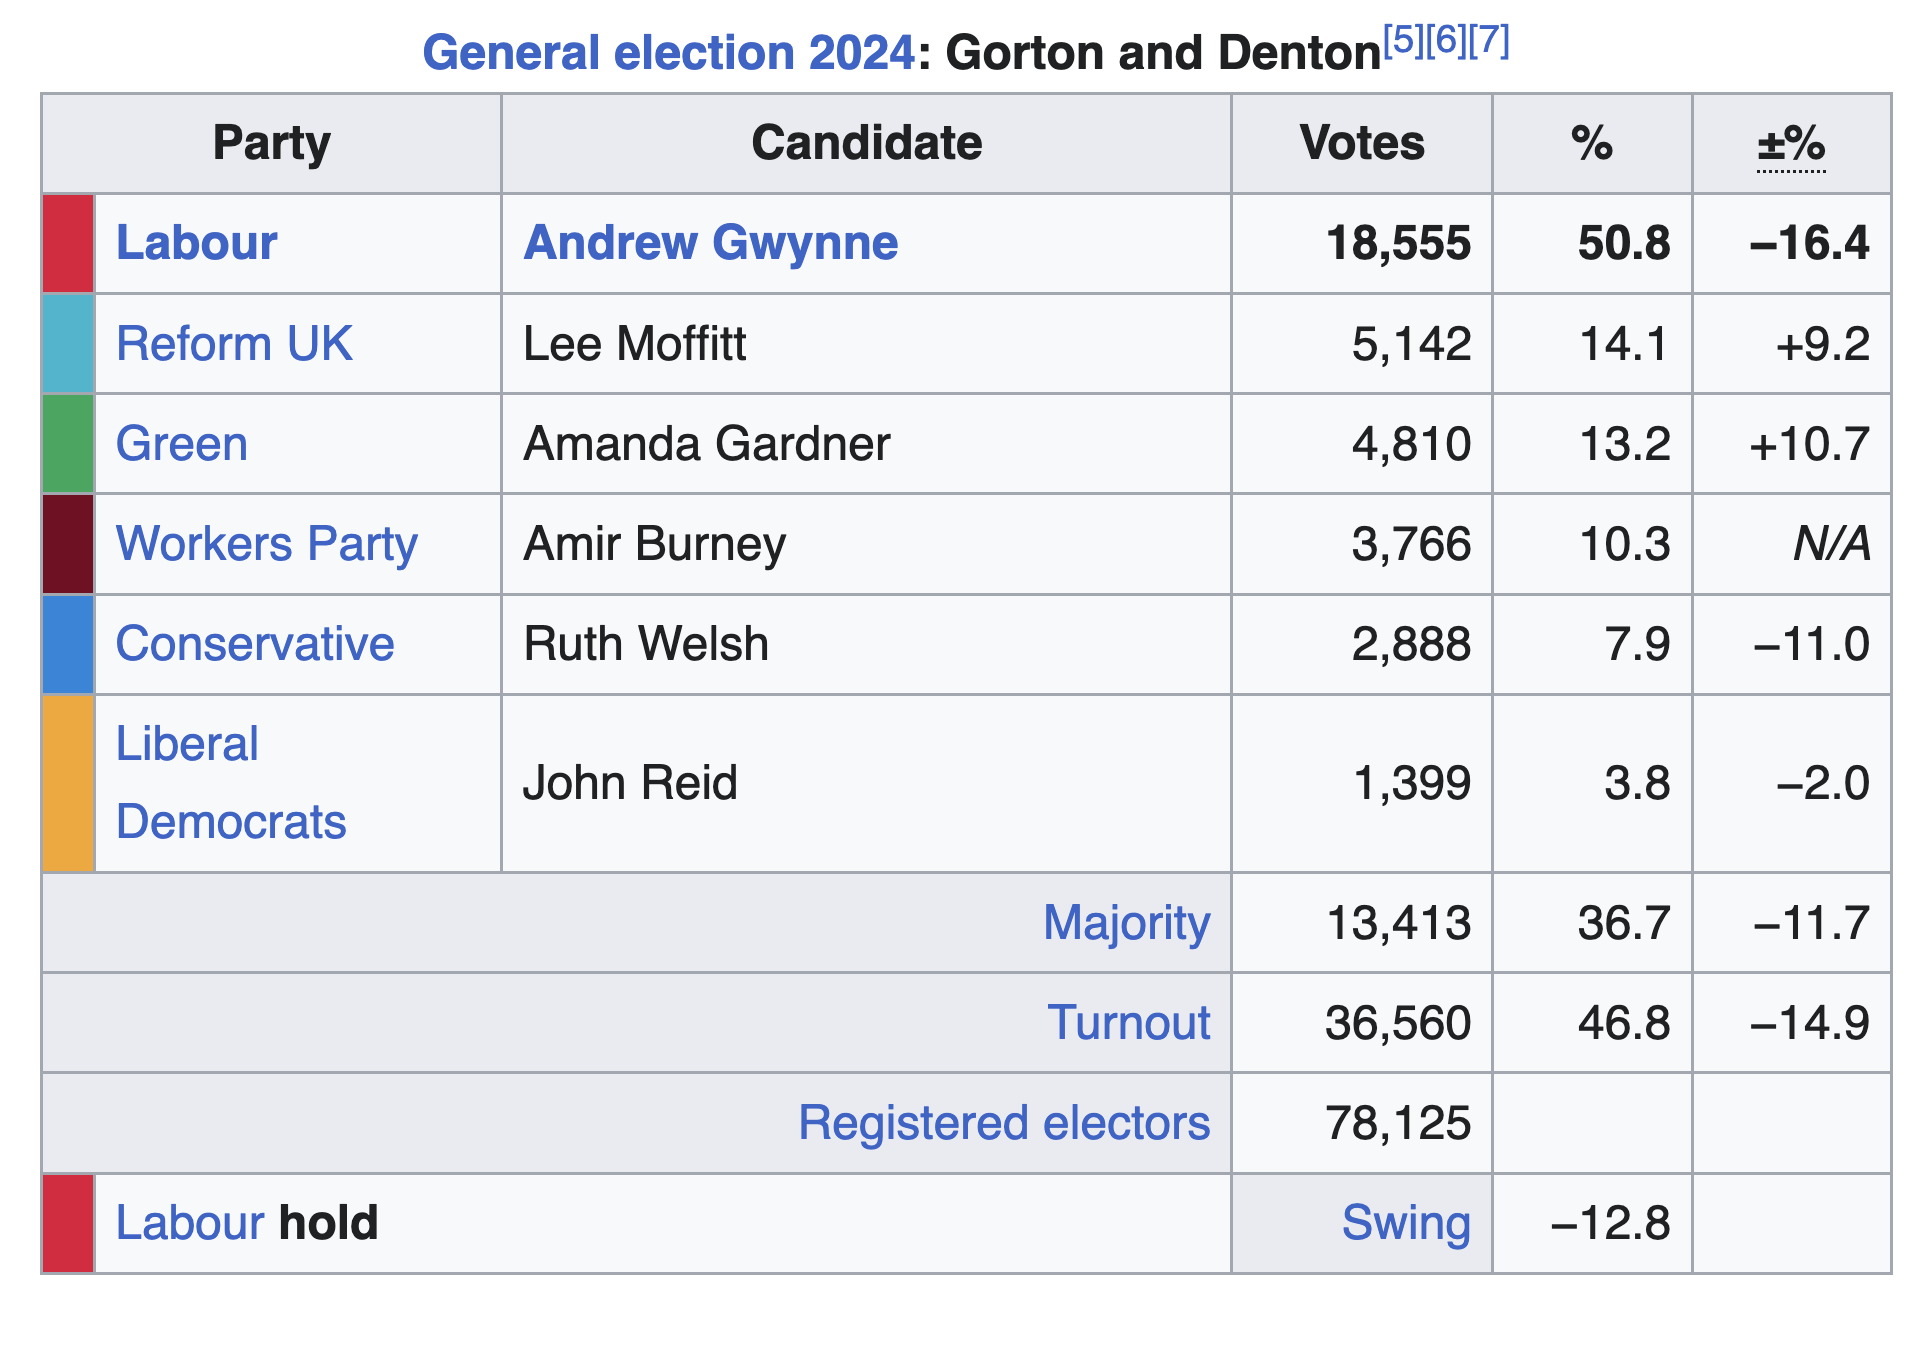Open the Conservative party link

click(x=255, y=644)
